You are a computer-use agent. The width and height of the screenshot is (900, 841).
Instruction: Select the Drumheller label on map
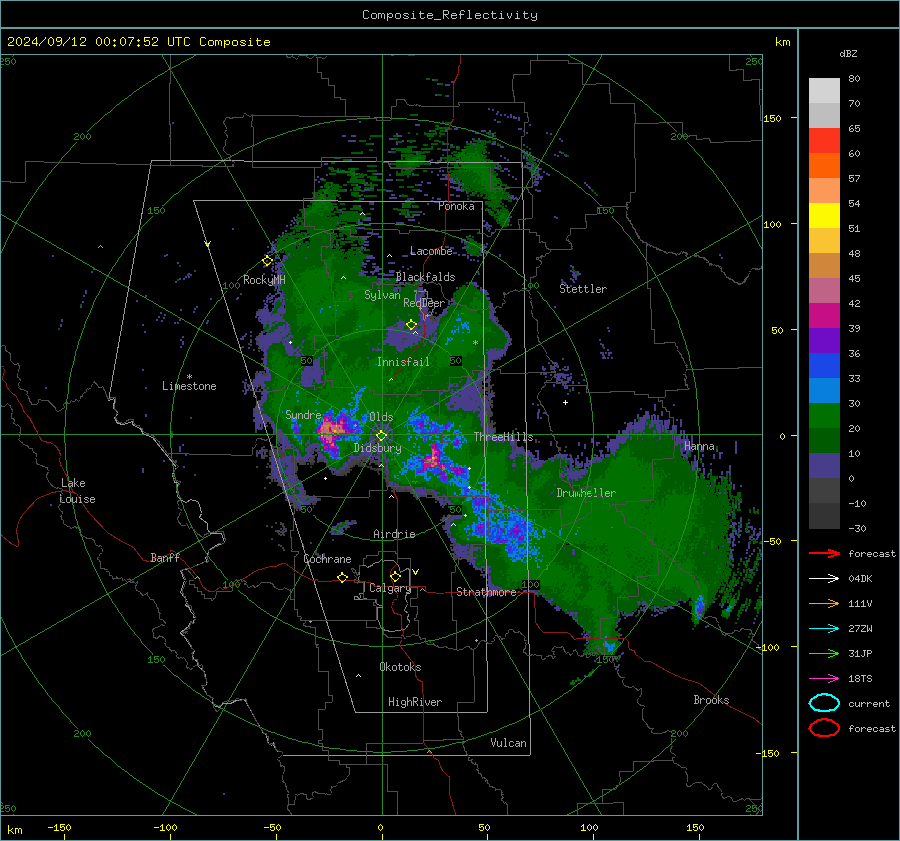pyautogui.click(x=586, y=493)
